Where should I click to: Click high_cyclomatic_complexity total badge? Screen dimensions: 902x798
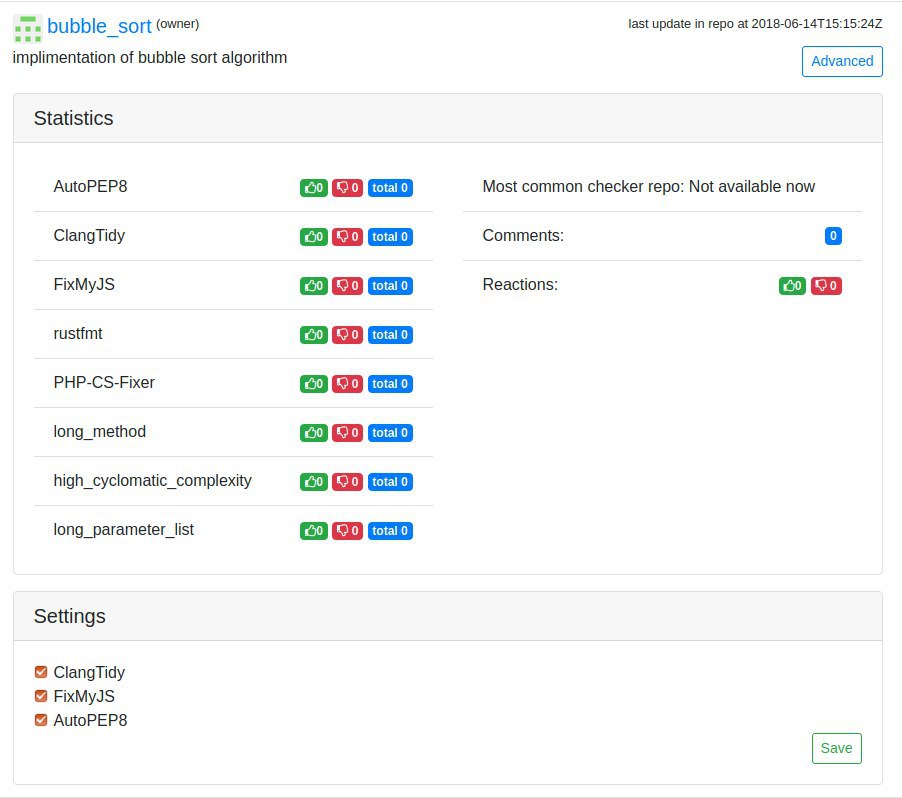(390, 481)
